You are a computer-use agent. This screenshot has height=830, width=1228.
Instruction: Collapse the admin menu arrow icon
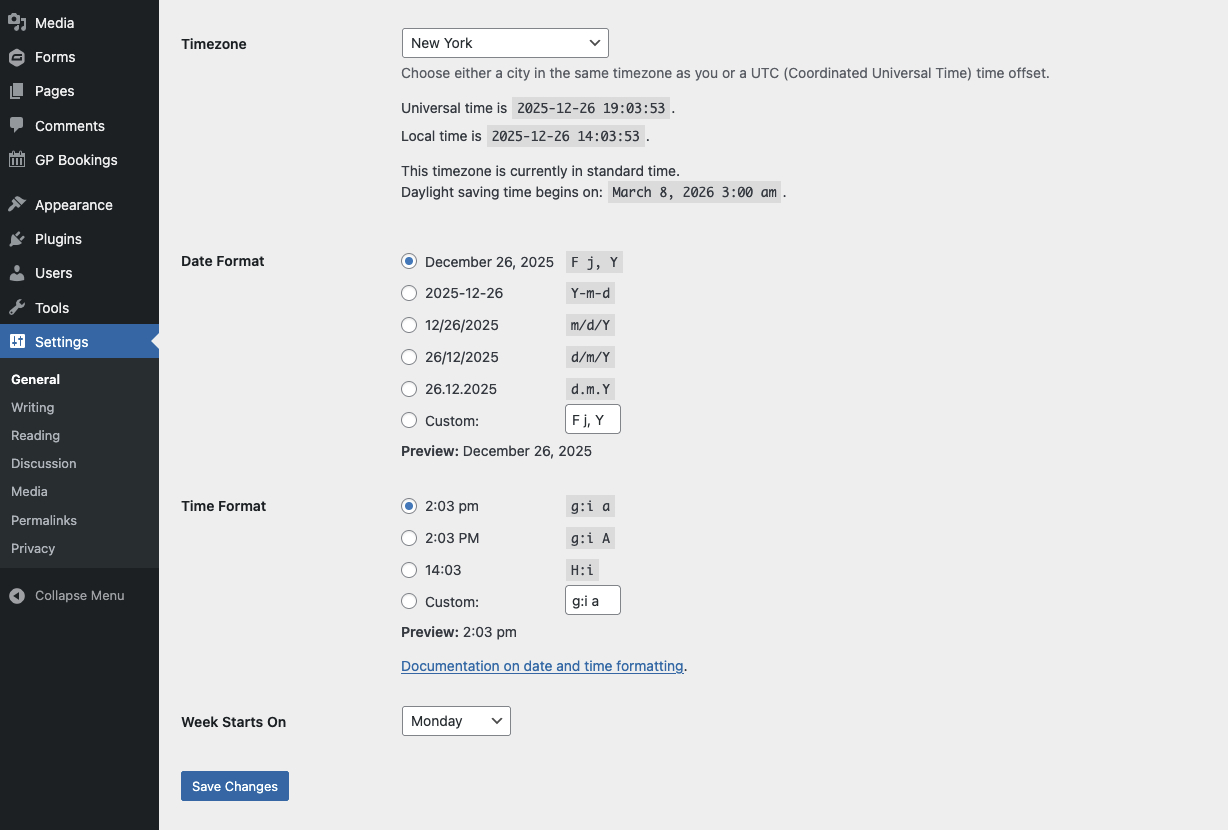[x=17, y=596]
